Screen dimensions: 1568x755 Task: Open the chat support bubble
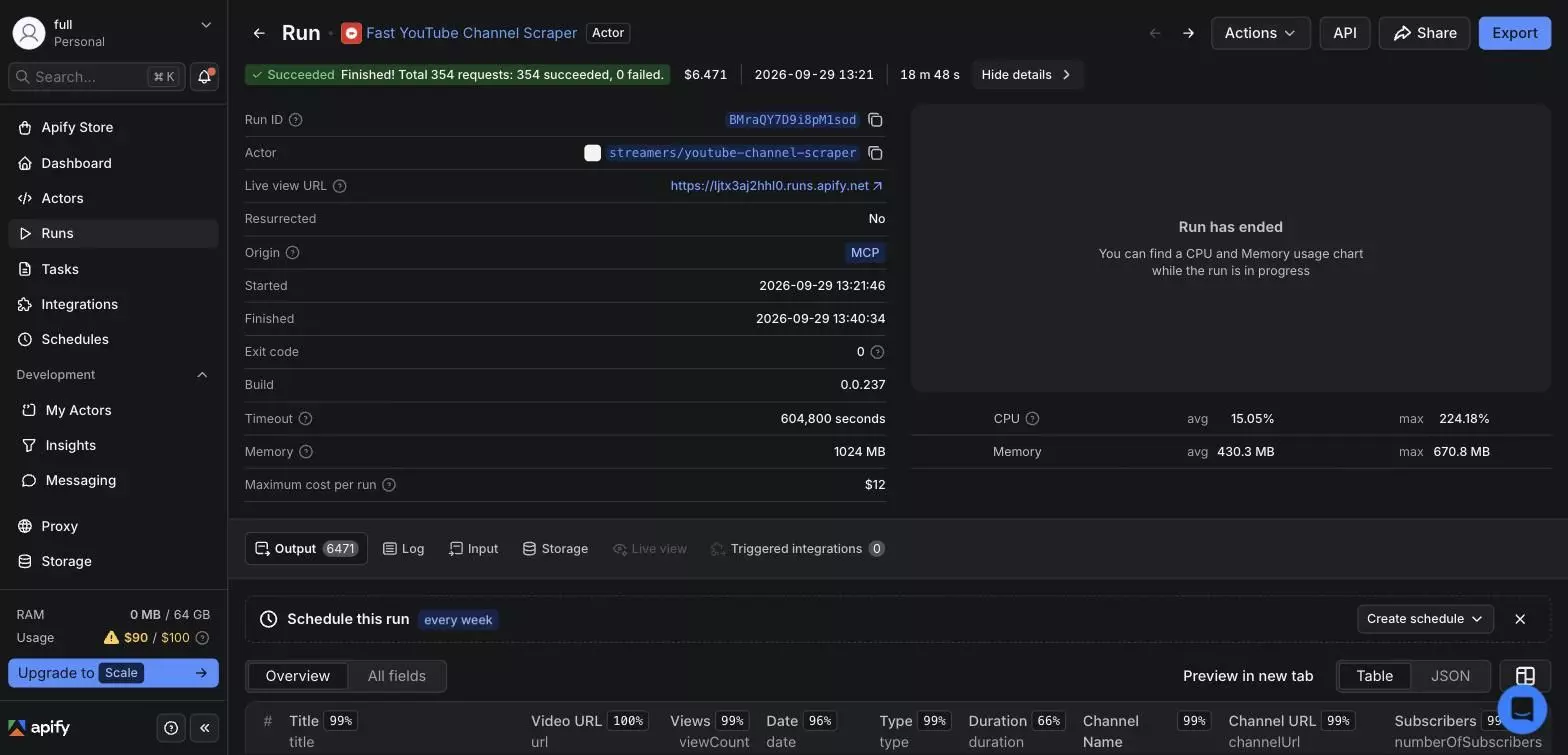pyautogui.click(x=1522, y=709)
